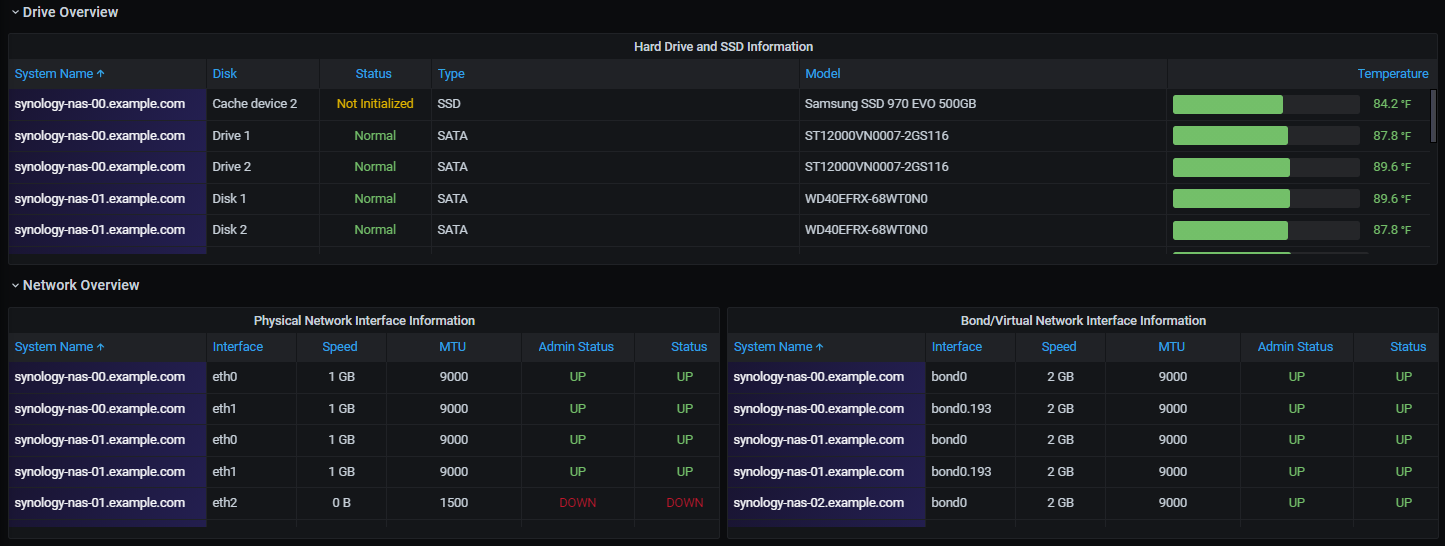Sort Bond/Virtual table by MTU header
Image resolution: width=1445 pixels, height=546 pixels.
click(1172, 347)
